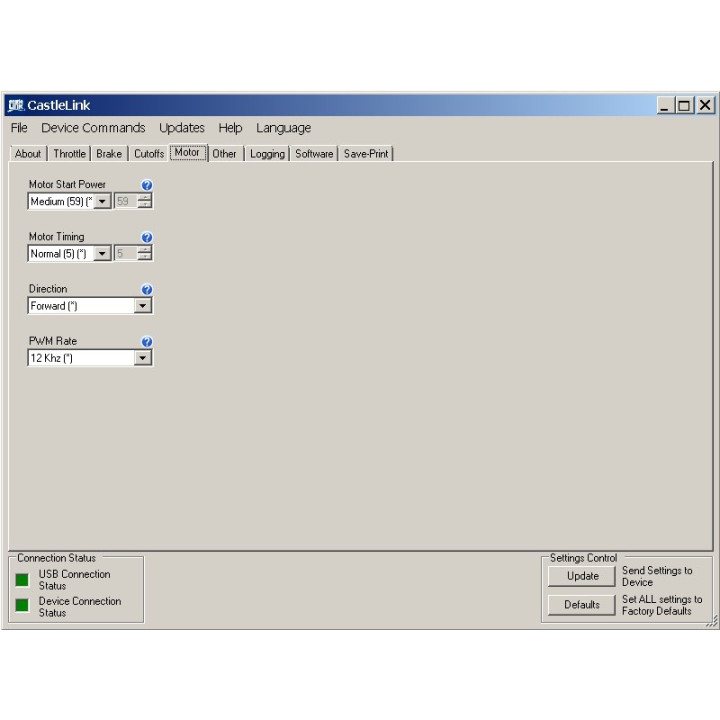Expand the Motor Timing dropdown
Screen dimensions: 720x720
click(102, 253)
